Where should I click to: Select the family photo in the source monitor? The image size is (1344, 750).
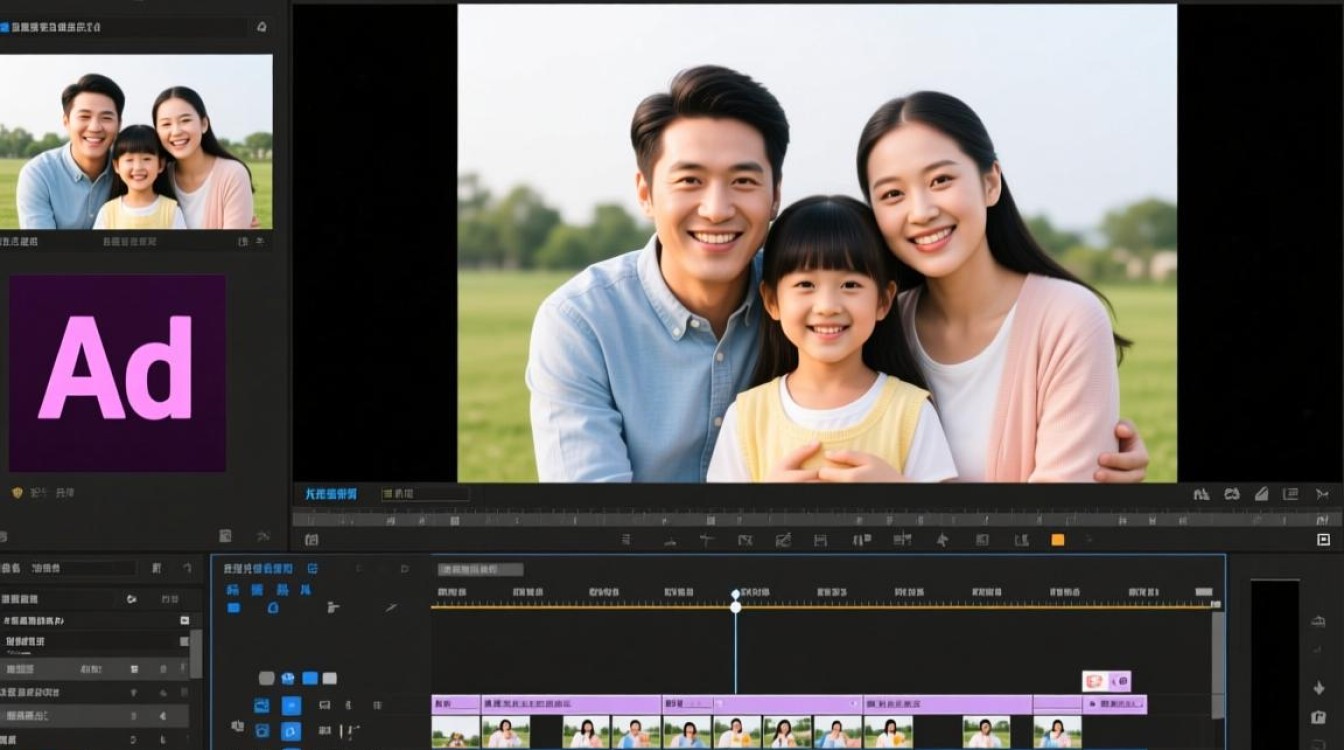pyautogui.click(x=136, y=142)
